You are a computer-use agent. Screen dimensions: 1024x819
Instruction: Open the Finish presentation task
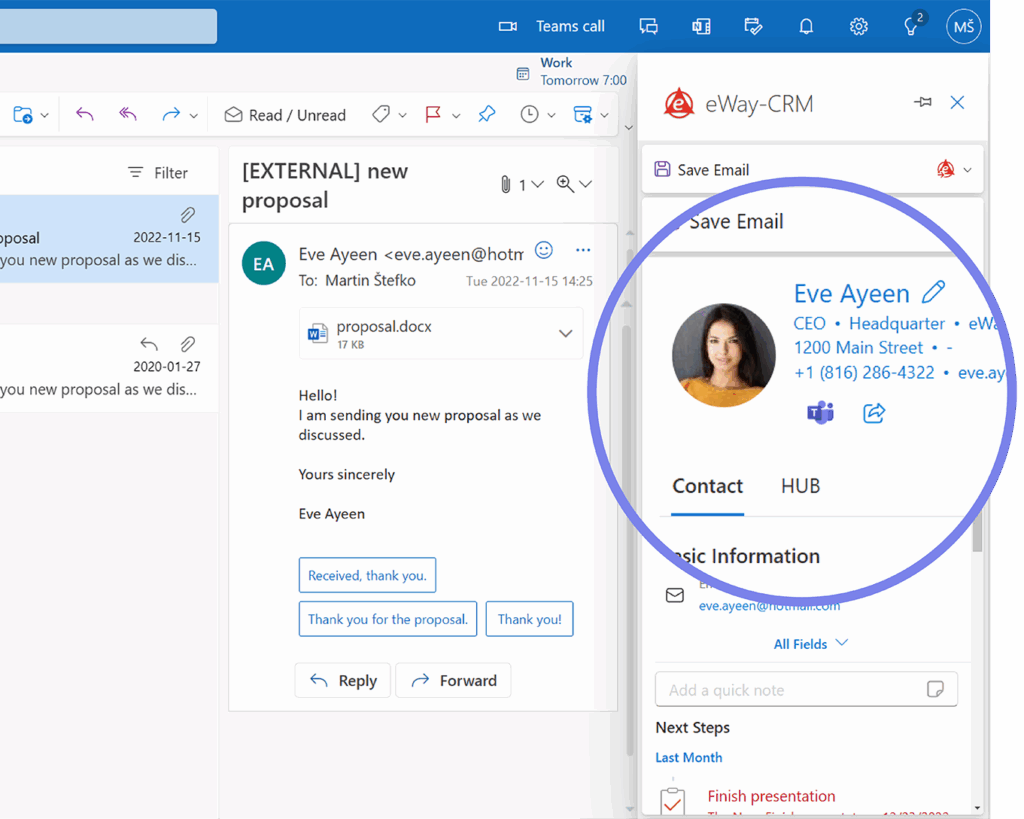(x=771, y=796)
